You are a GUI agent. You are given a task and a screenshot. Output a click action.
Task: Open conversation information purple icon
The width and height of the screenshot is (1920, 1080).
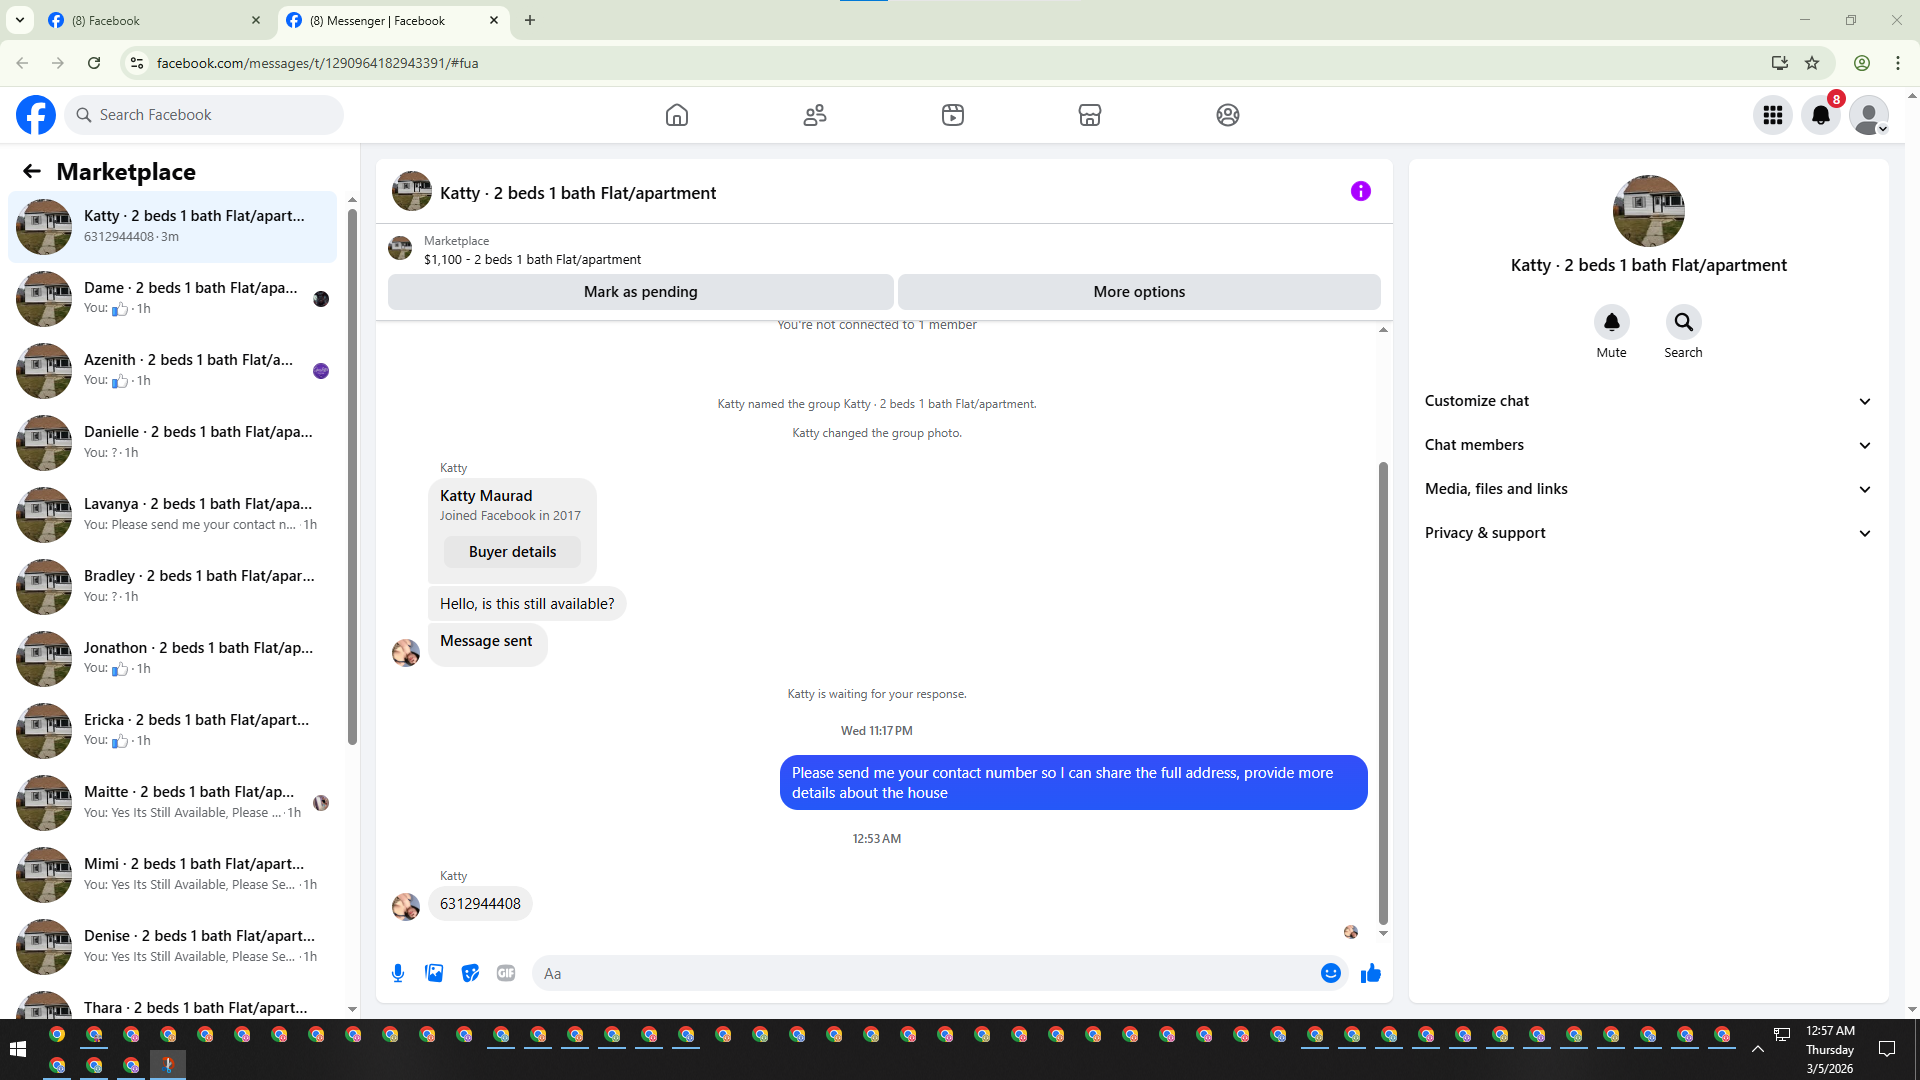(1361, 191)
